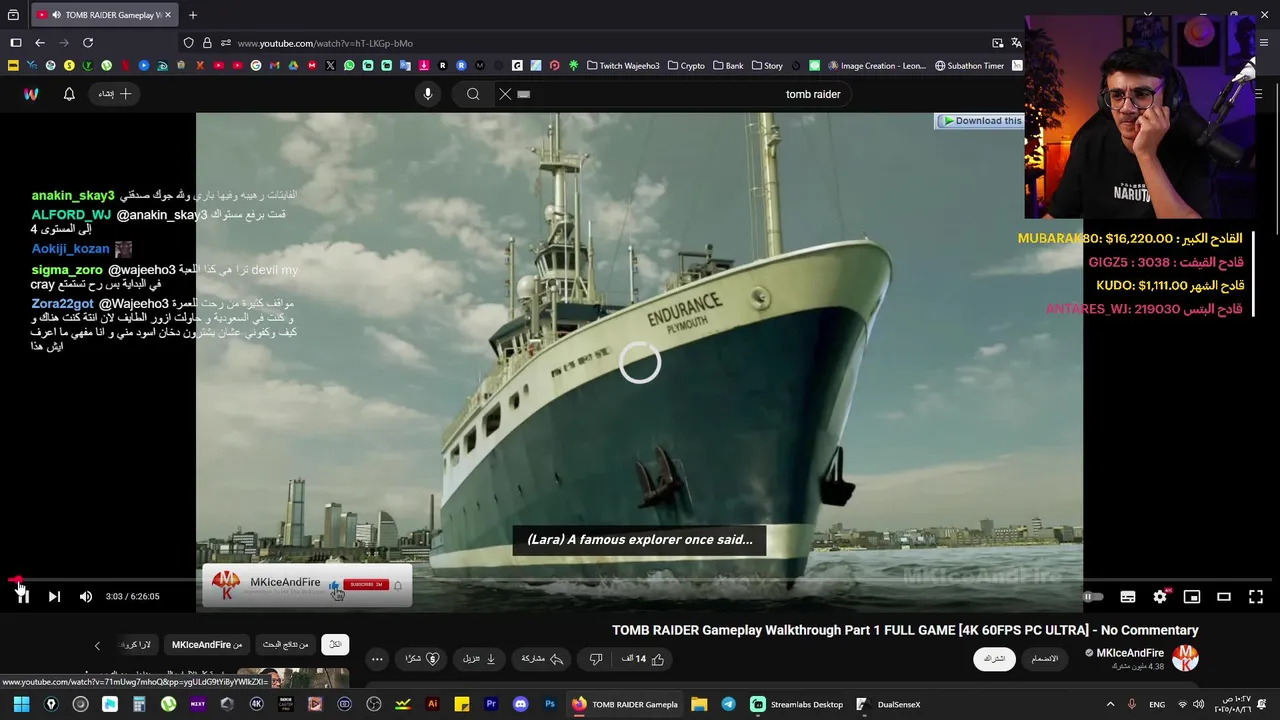Open the browser tab list dropdown at top-left
Screen dimensions: 1280x720
13,15
